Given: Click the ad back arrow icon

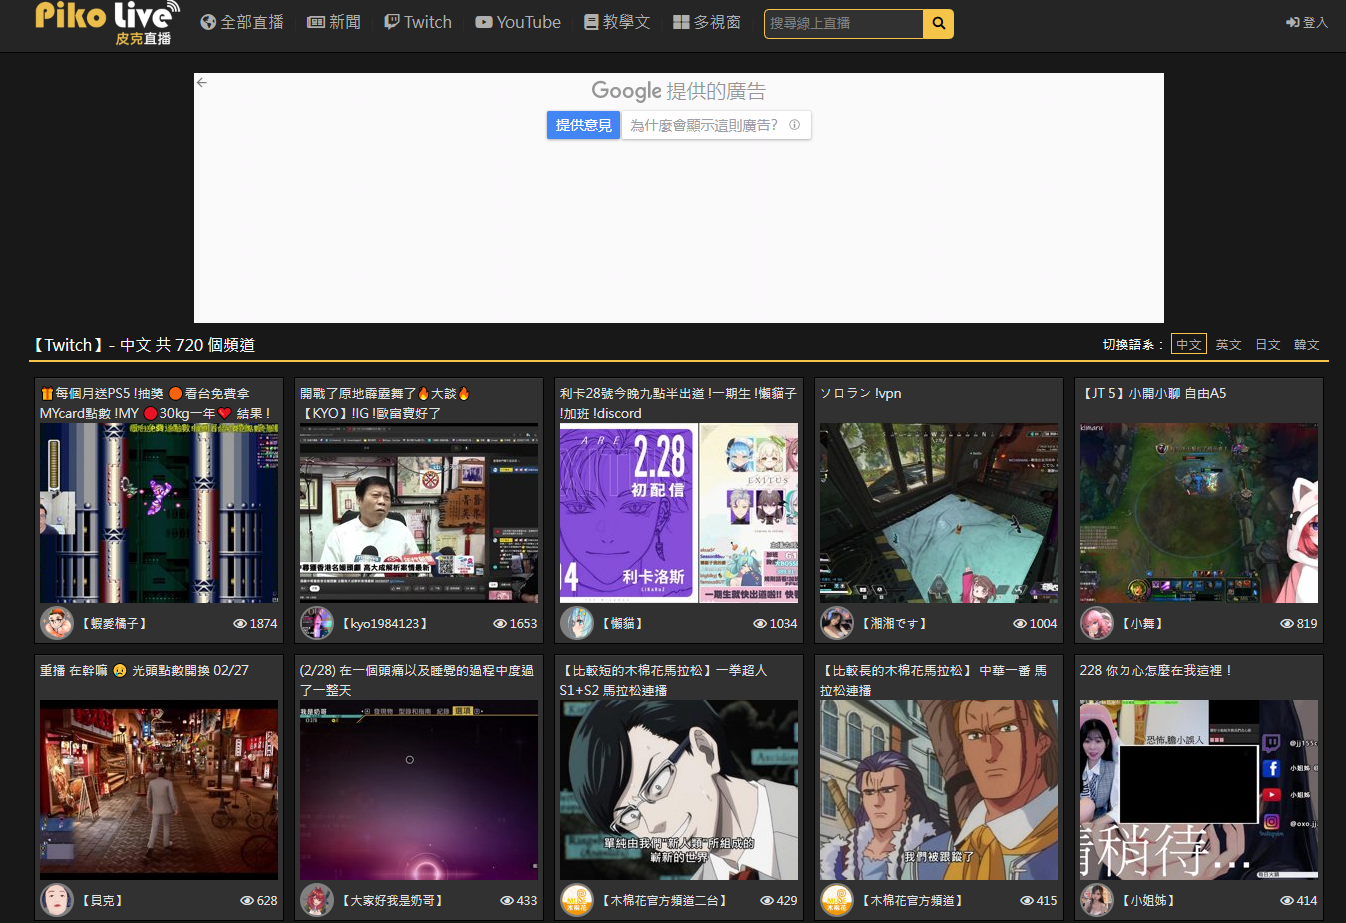Looking at the screenshot, I should click(x=202, y=83).
